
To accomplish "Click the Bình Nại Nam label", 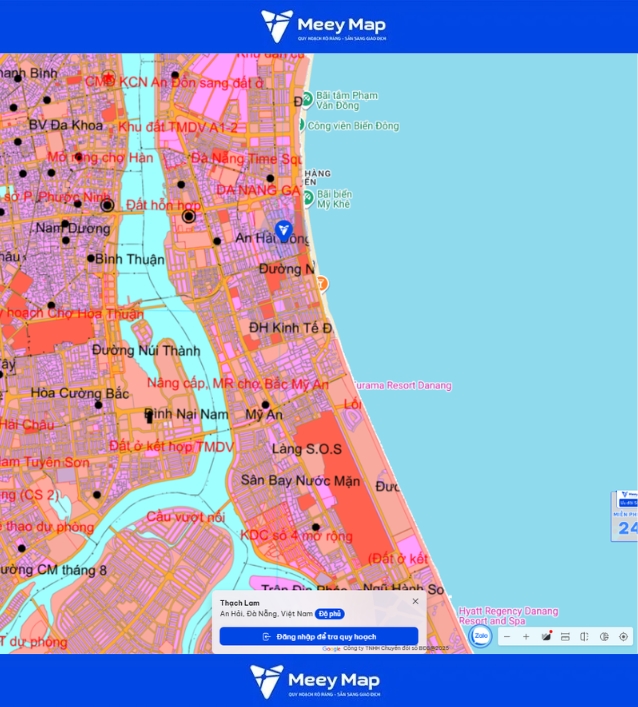I will [186, 413].
